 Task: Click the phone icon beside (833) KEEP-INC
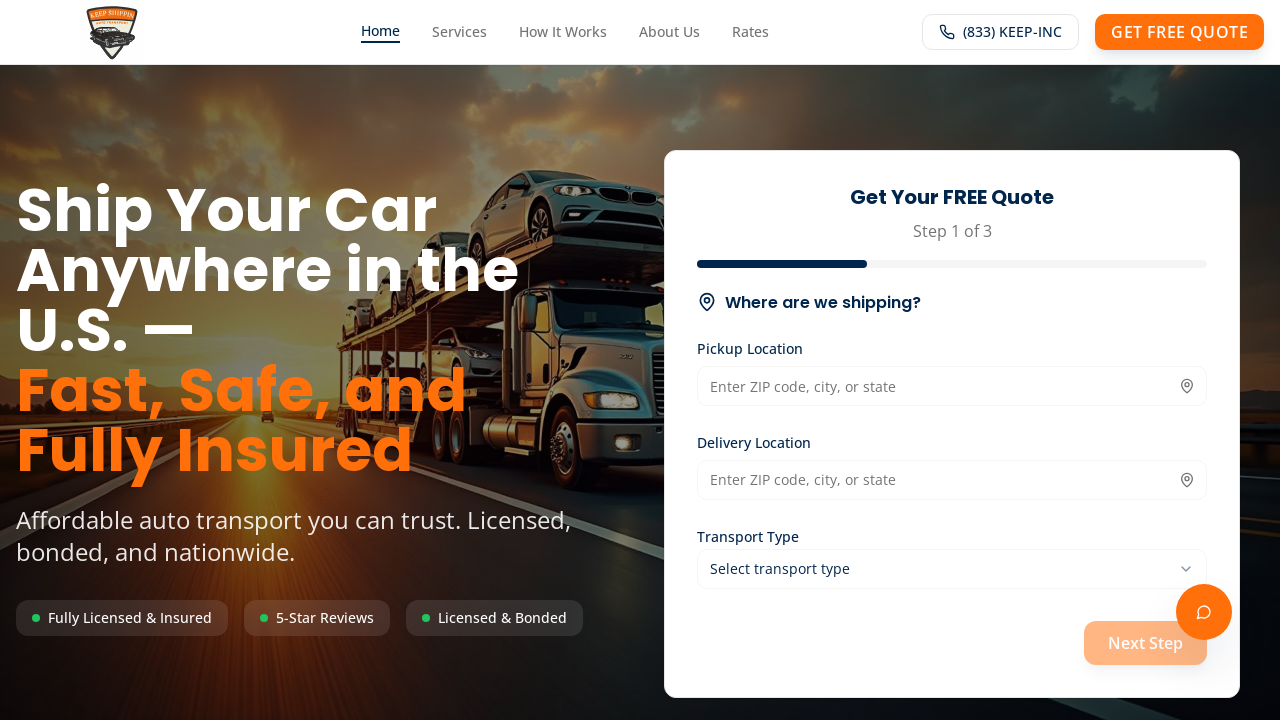coord(947,32)
